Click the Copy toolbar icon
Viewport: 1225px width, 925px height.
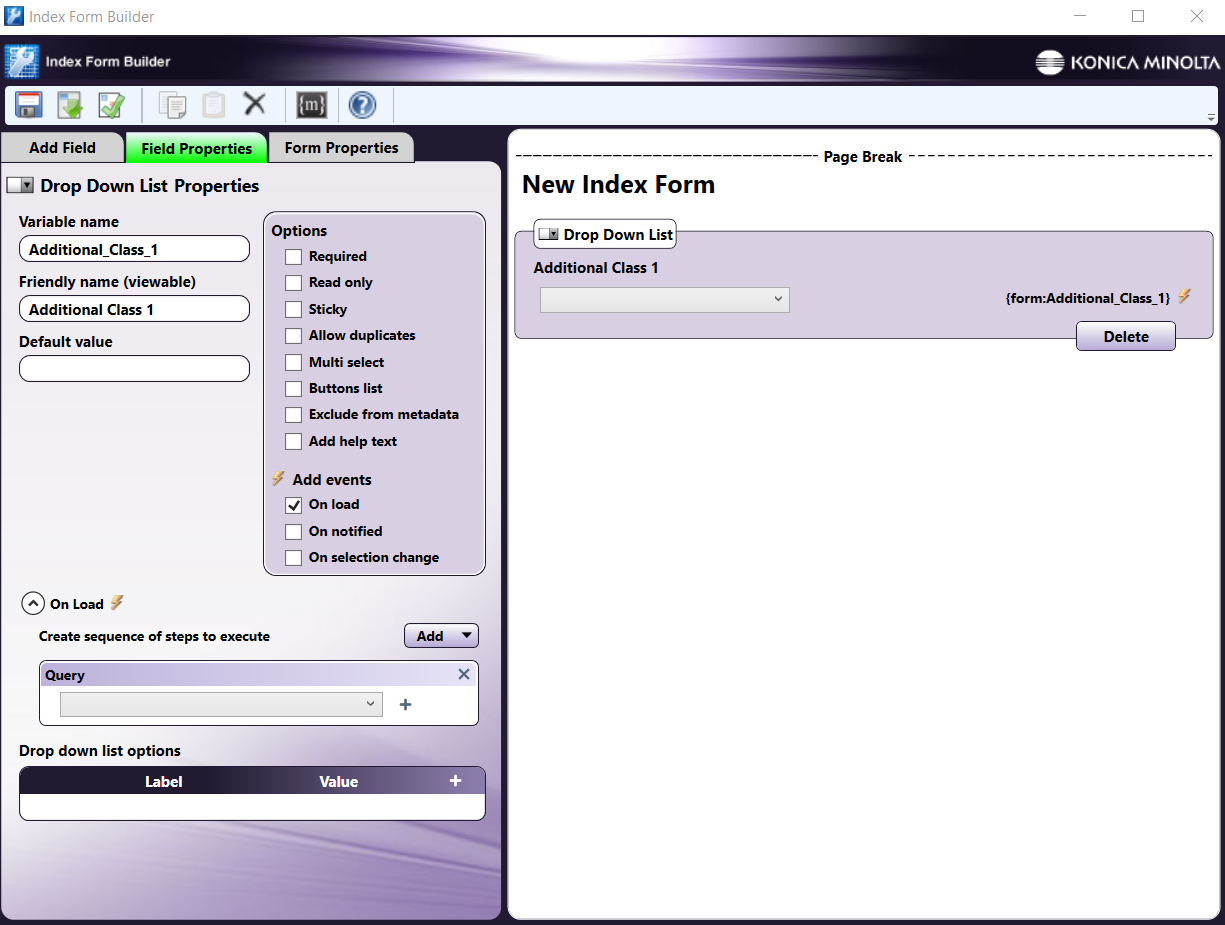coord(173,104)
